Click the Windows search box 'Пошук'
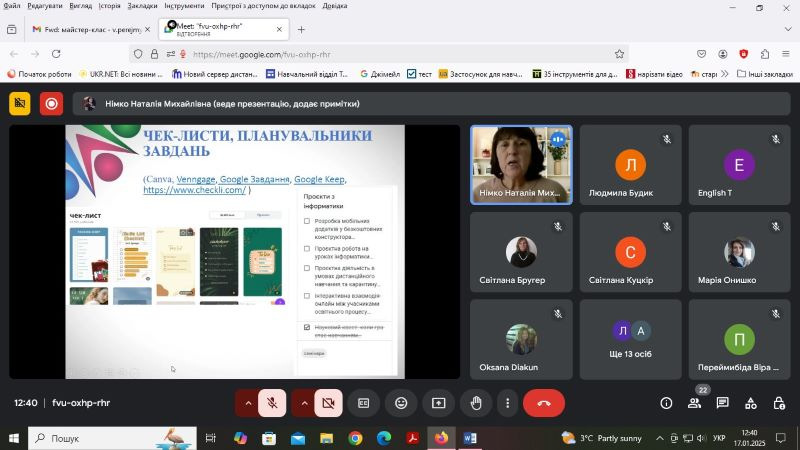Screen dimensions: 800x450 112,438
